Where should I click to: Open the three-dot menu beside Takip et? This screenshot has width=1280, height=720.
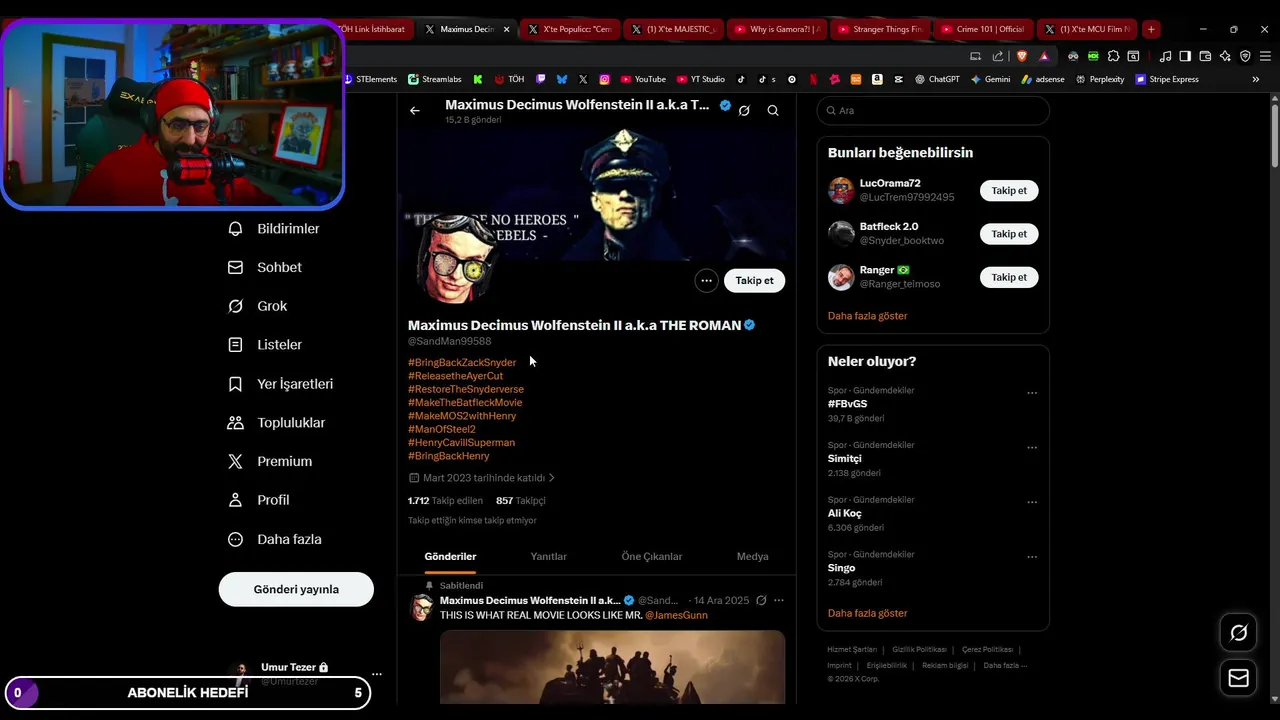pyautogui.click(x=706, y=281)
